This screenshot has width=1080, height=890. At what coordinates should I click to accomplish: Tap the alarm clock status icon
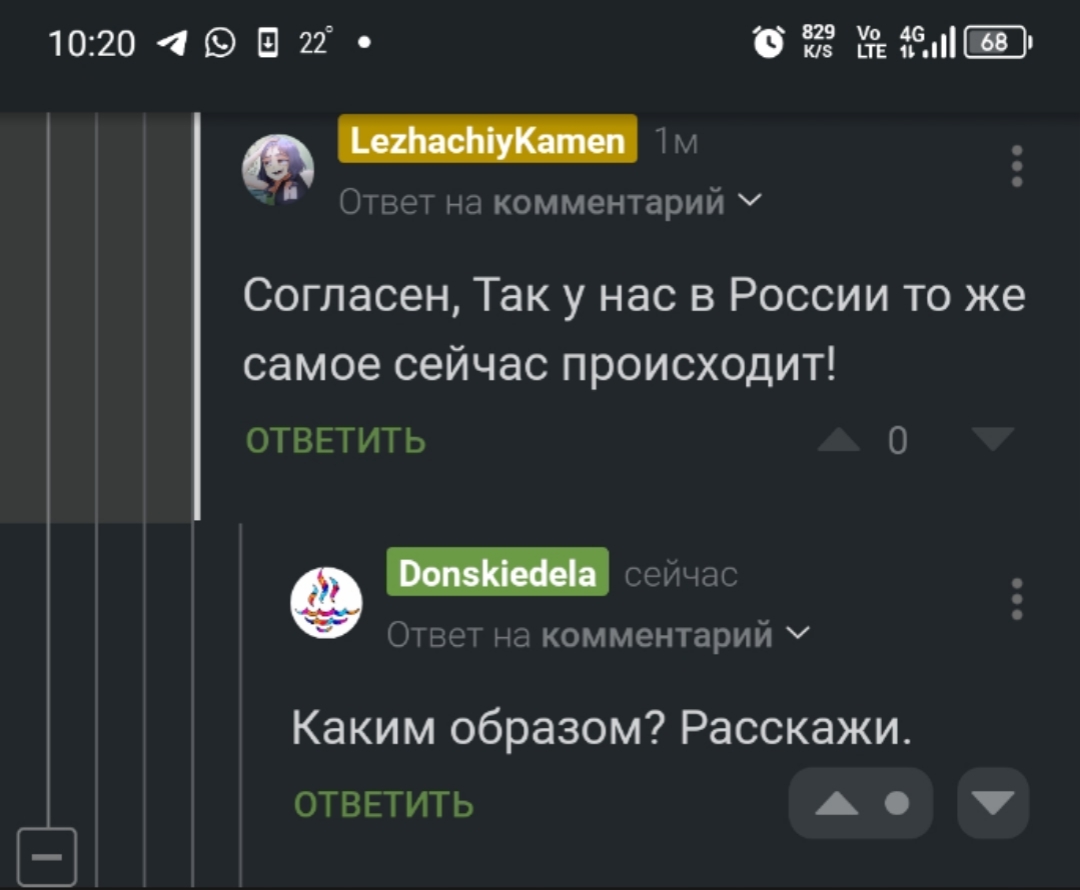768,42
